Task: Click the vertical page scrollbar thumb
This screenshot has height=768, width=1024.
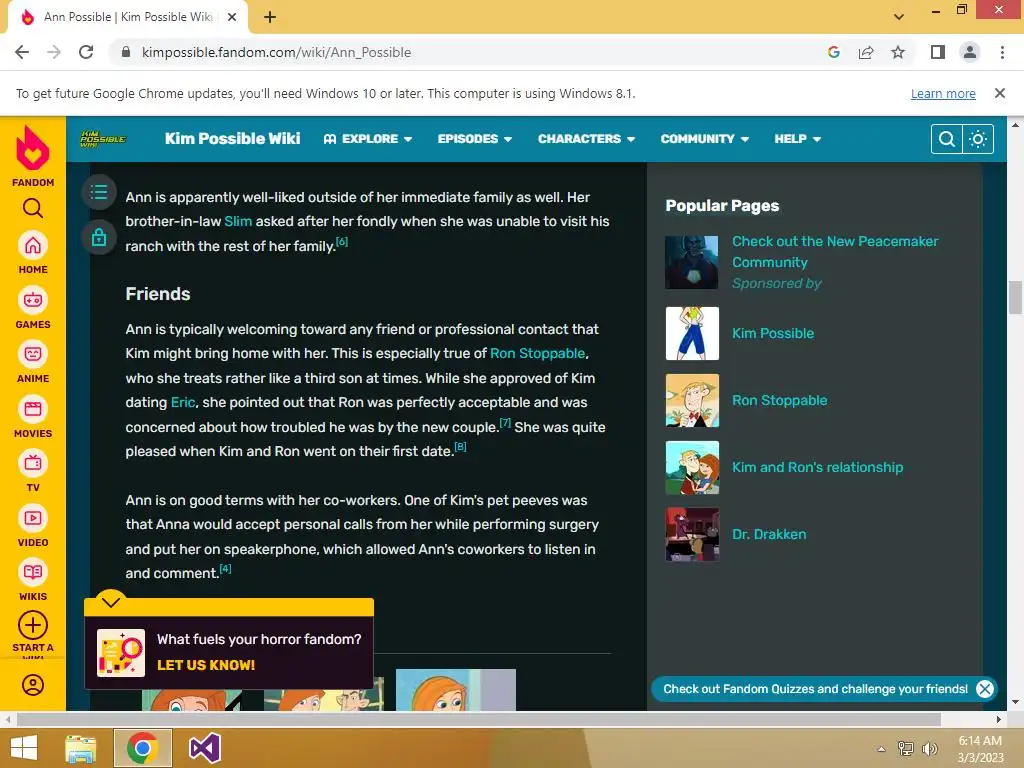Action: (1015, 297)
